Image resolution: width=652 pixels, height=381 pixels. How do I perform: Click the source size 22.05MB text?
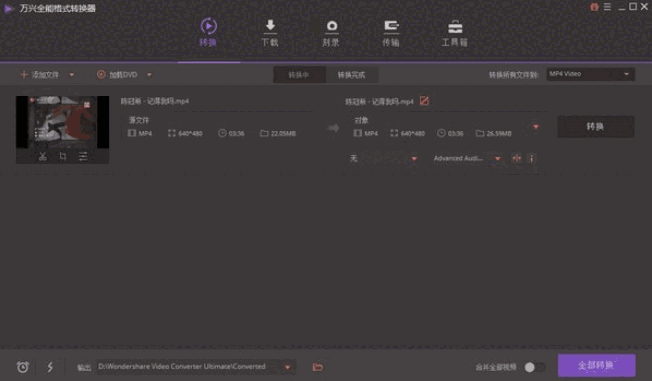283,134
